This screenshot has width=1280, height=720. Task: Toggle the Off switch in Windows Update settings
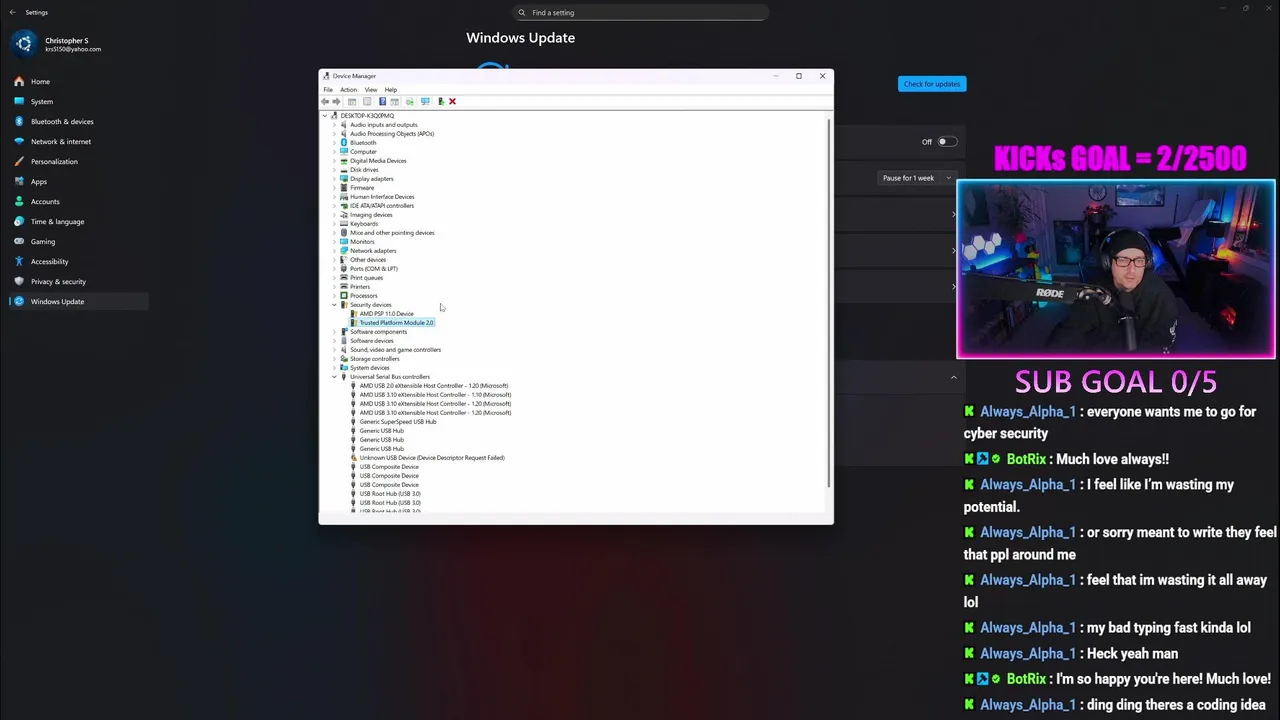click(x=946, y=142)
